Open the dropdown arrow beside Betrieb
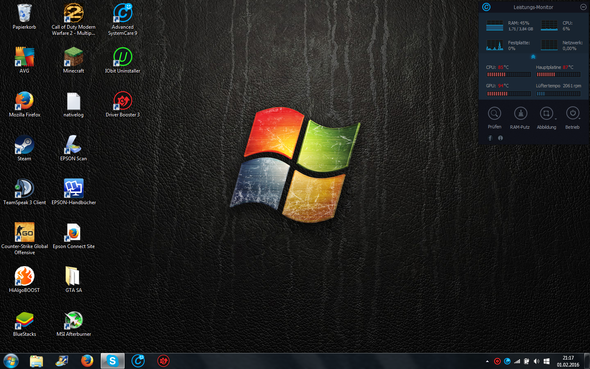Viewport: 590px width, 369px height. tap(580, 119)
